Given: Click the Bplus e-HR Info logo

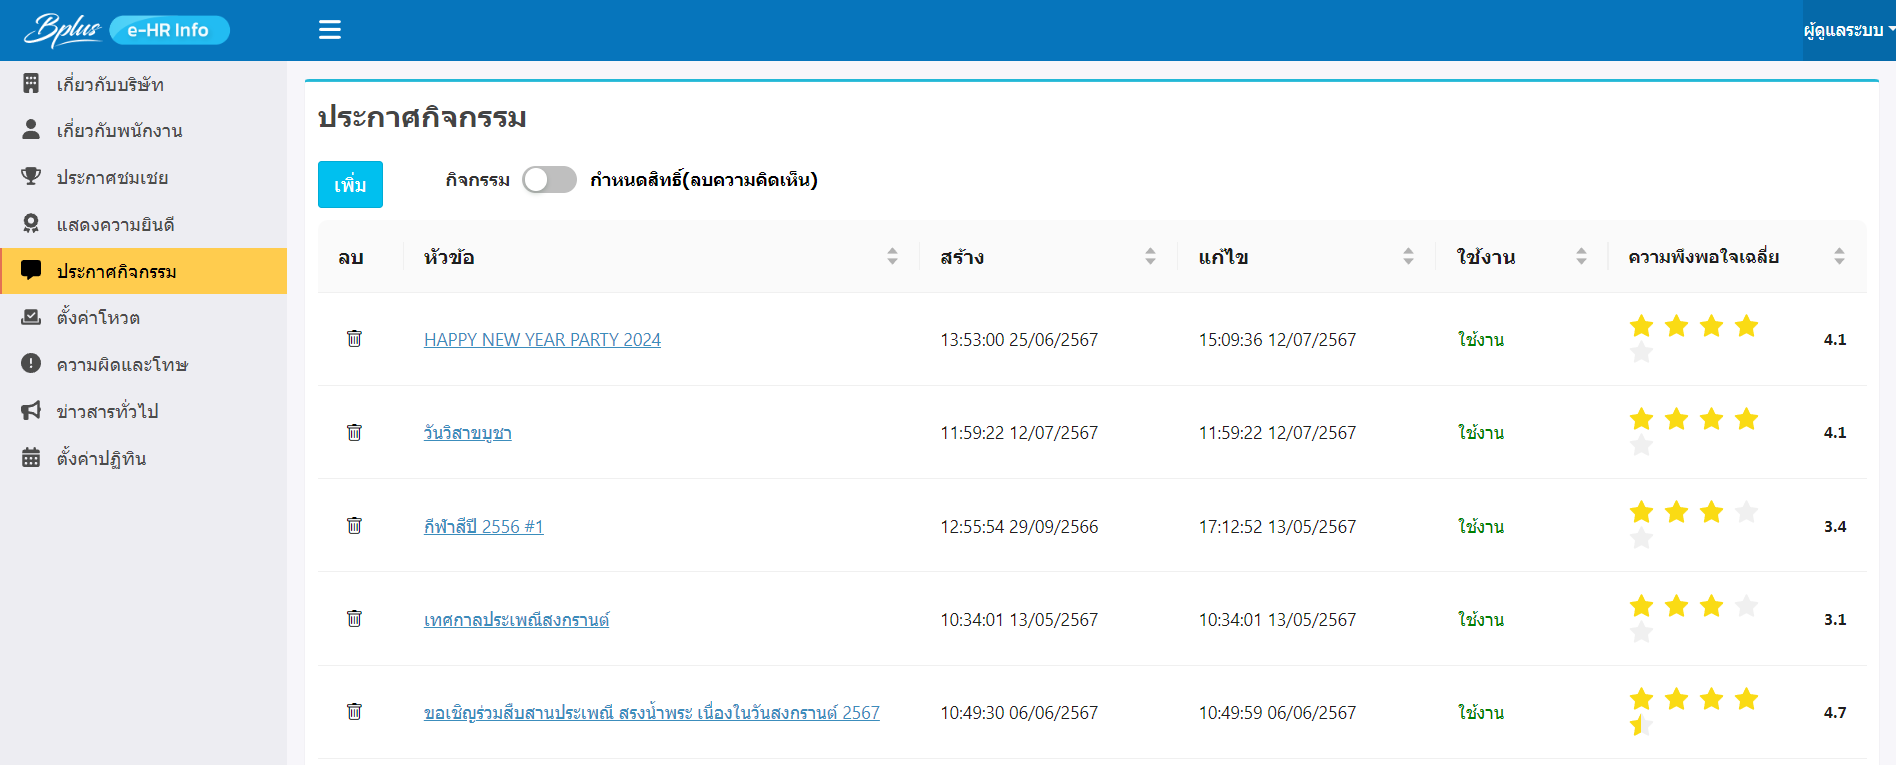Looking at the screenshot, I should click(x=127, y=30).
